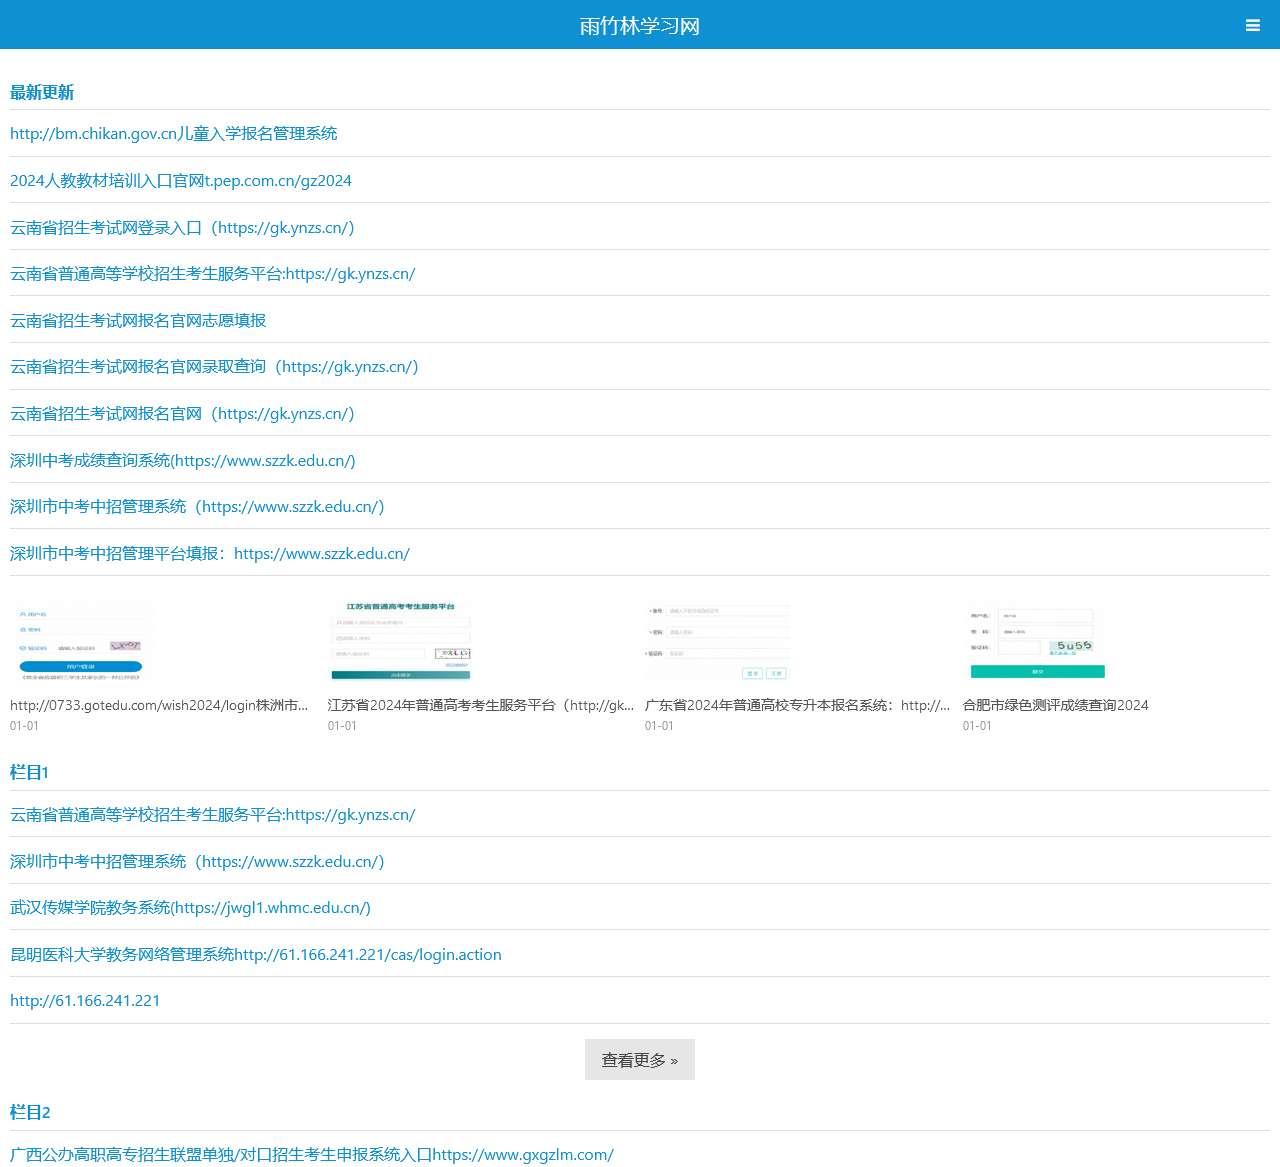Open the 儿童入学报名管理系统 chikan link

pos(173,134)
